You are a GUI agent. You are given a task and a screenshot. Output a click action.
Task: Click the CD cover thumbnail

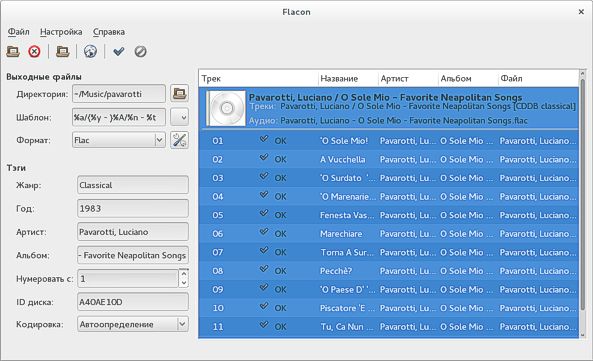click(227, 108)
